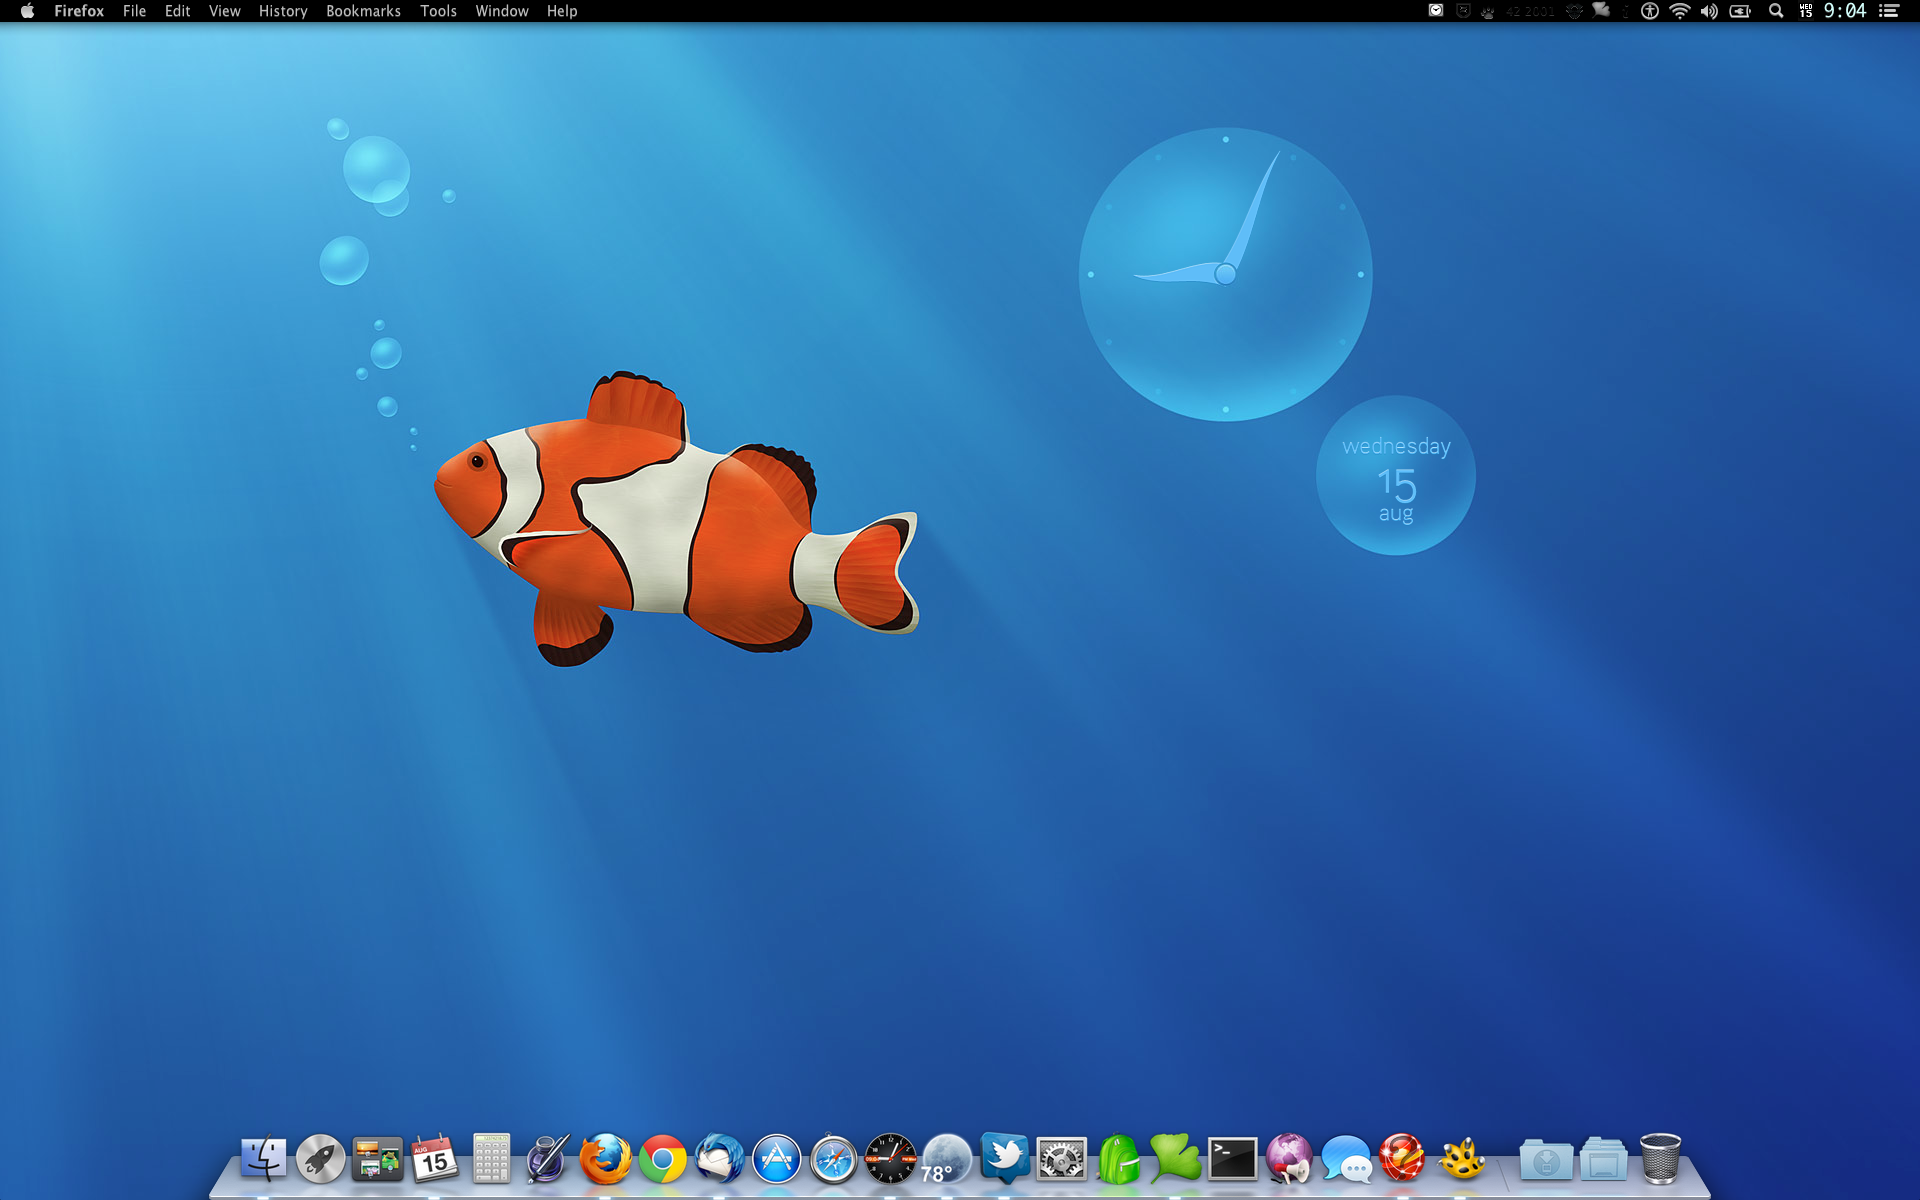Click the Wi-Fi status menu icon
1920x1200 pixels.
tap(1680, 11)
